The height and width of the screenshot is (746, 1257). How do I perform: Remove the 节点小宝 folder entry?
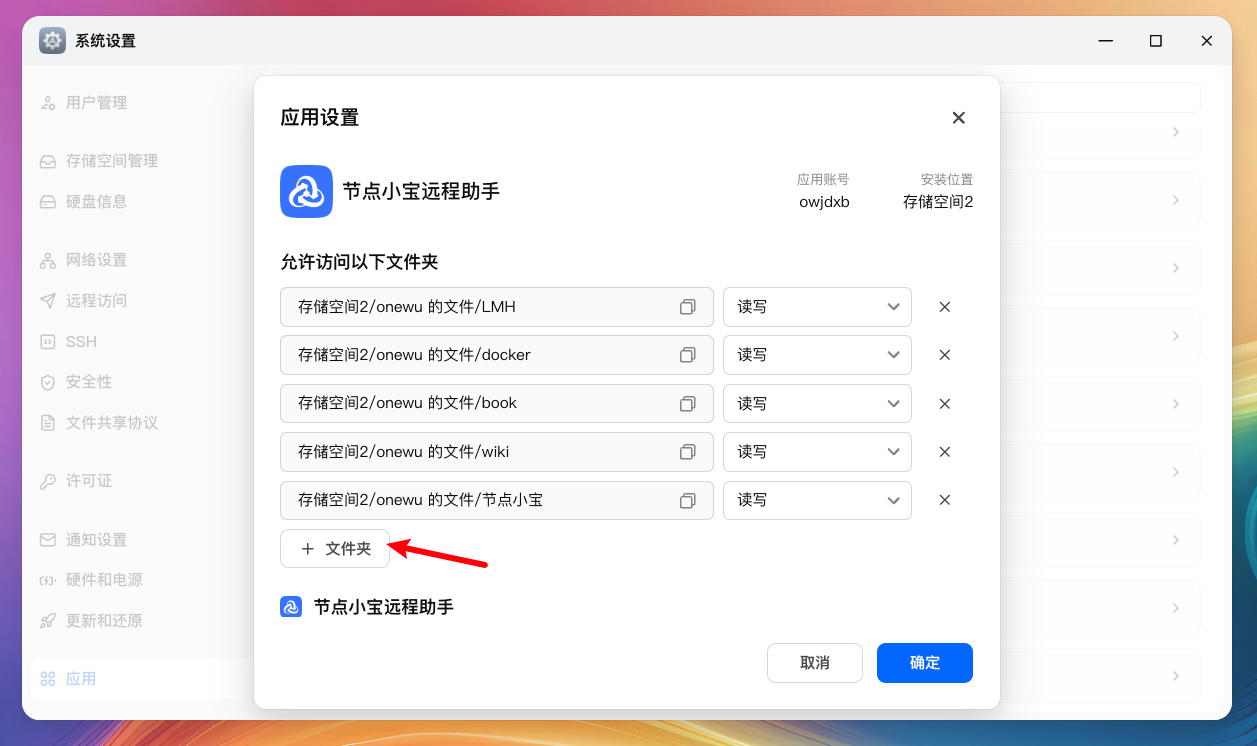(x=944, y=500)
